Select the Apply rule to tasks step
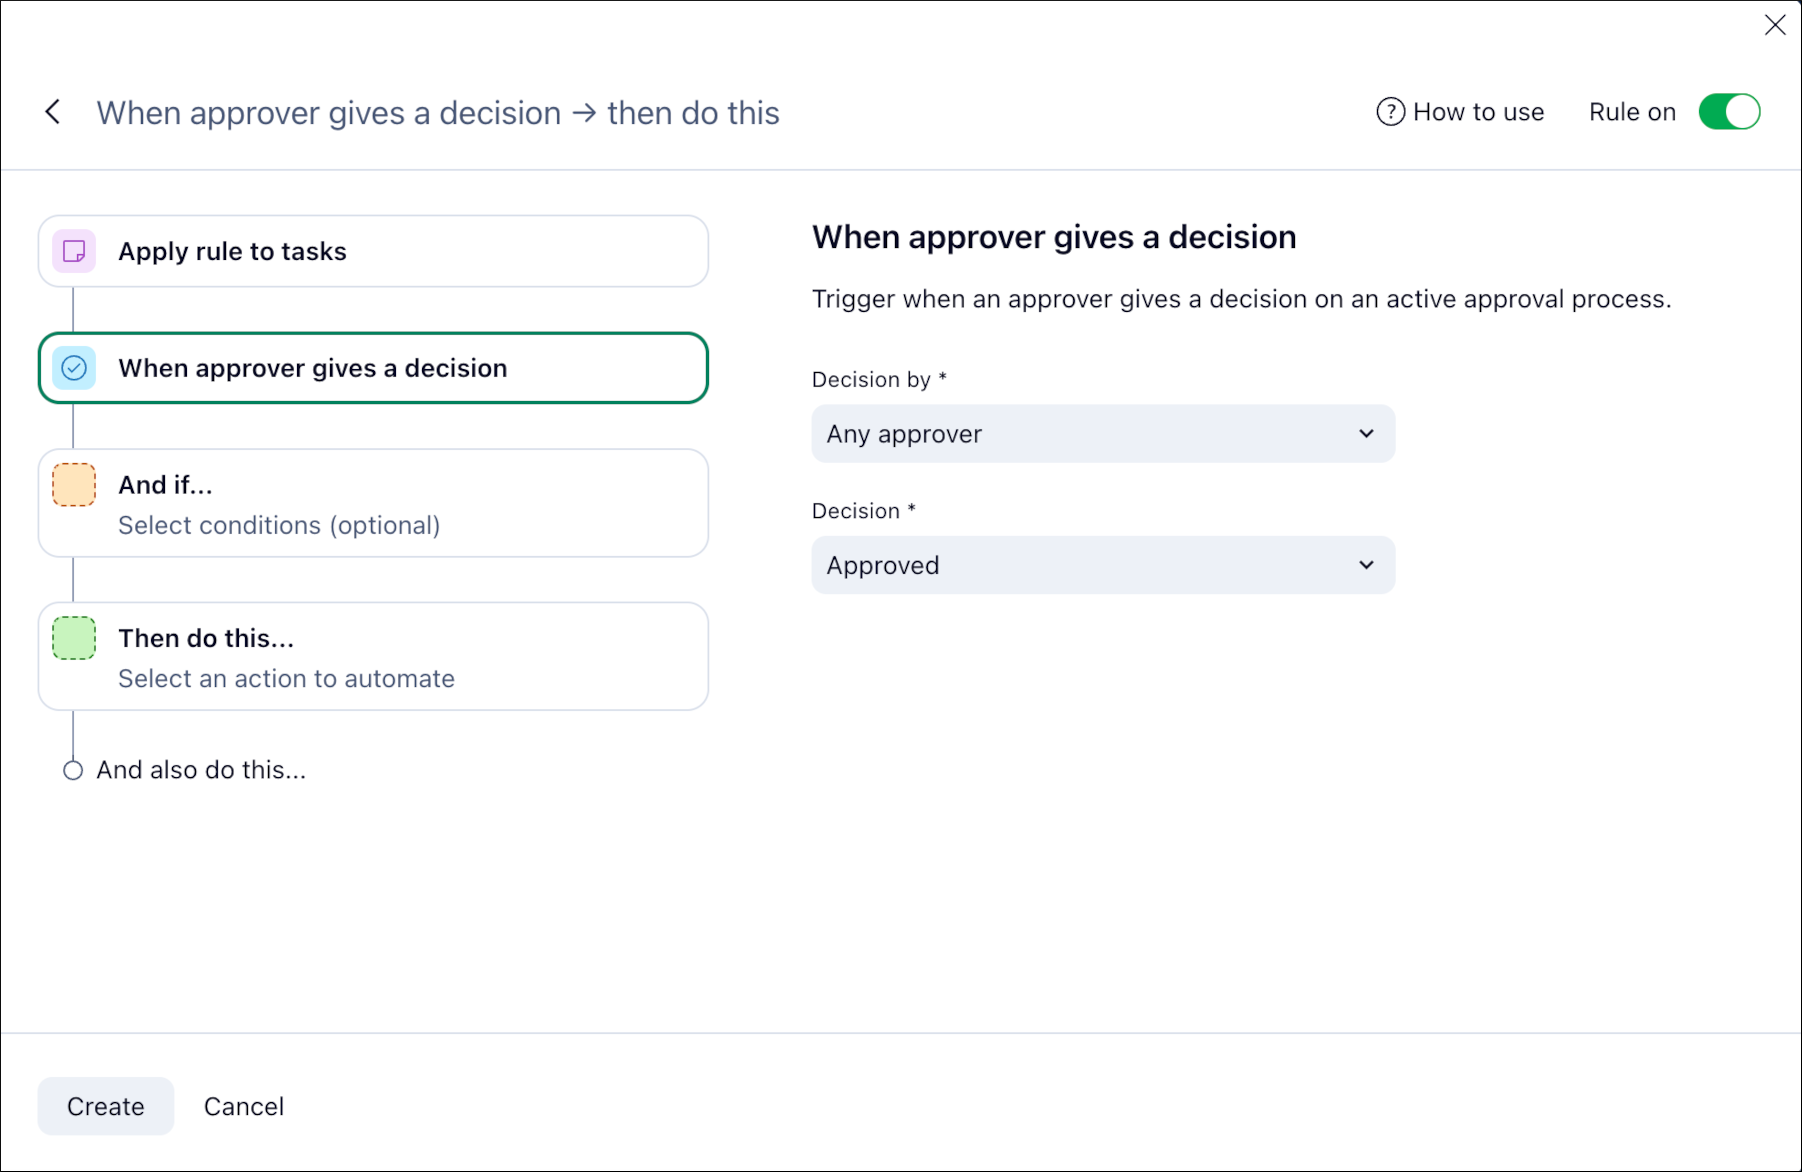Image resolution: width=1802 pixels, height=1172 pixels. tap(372, 251)
